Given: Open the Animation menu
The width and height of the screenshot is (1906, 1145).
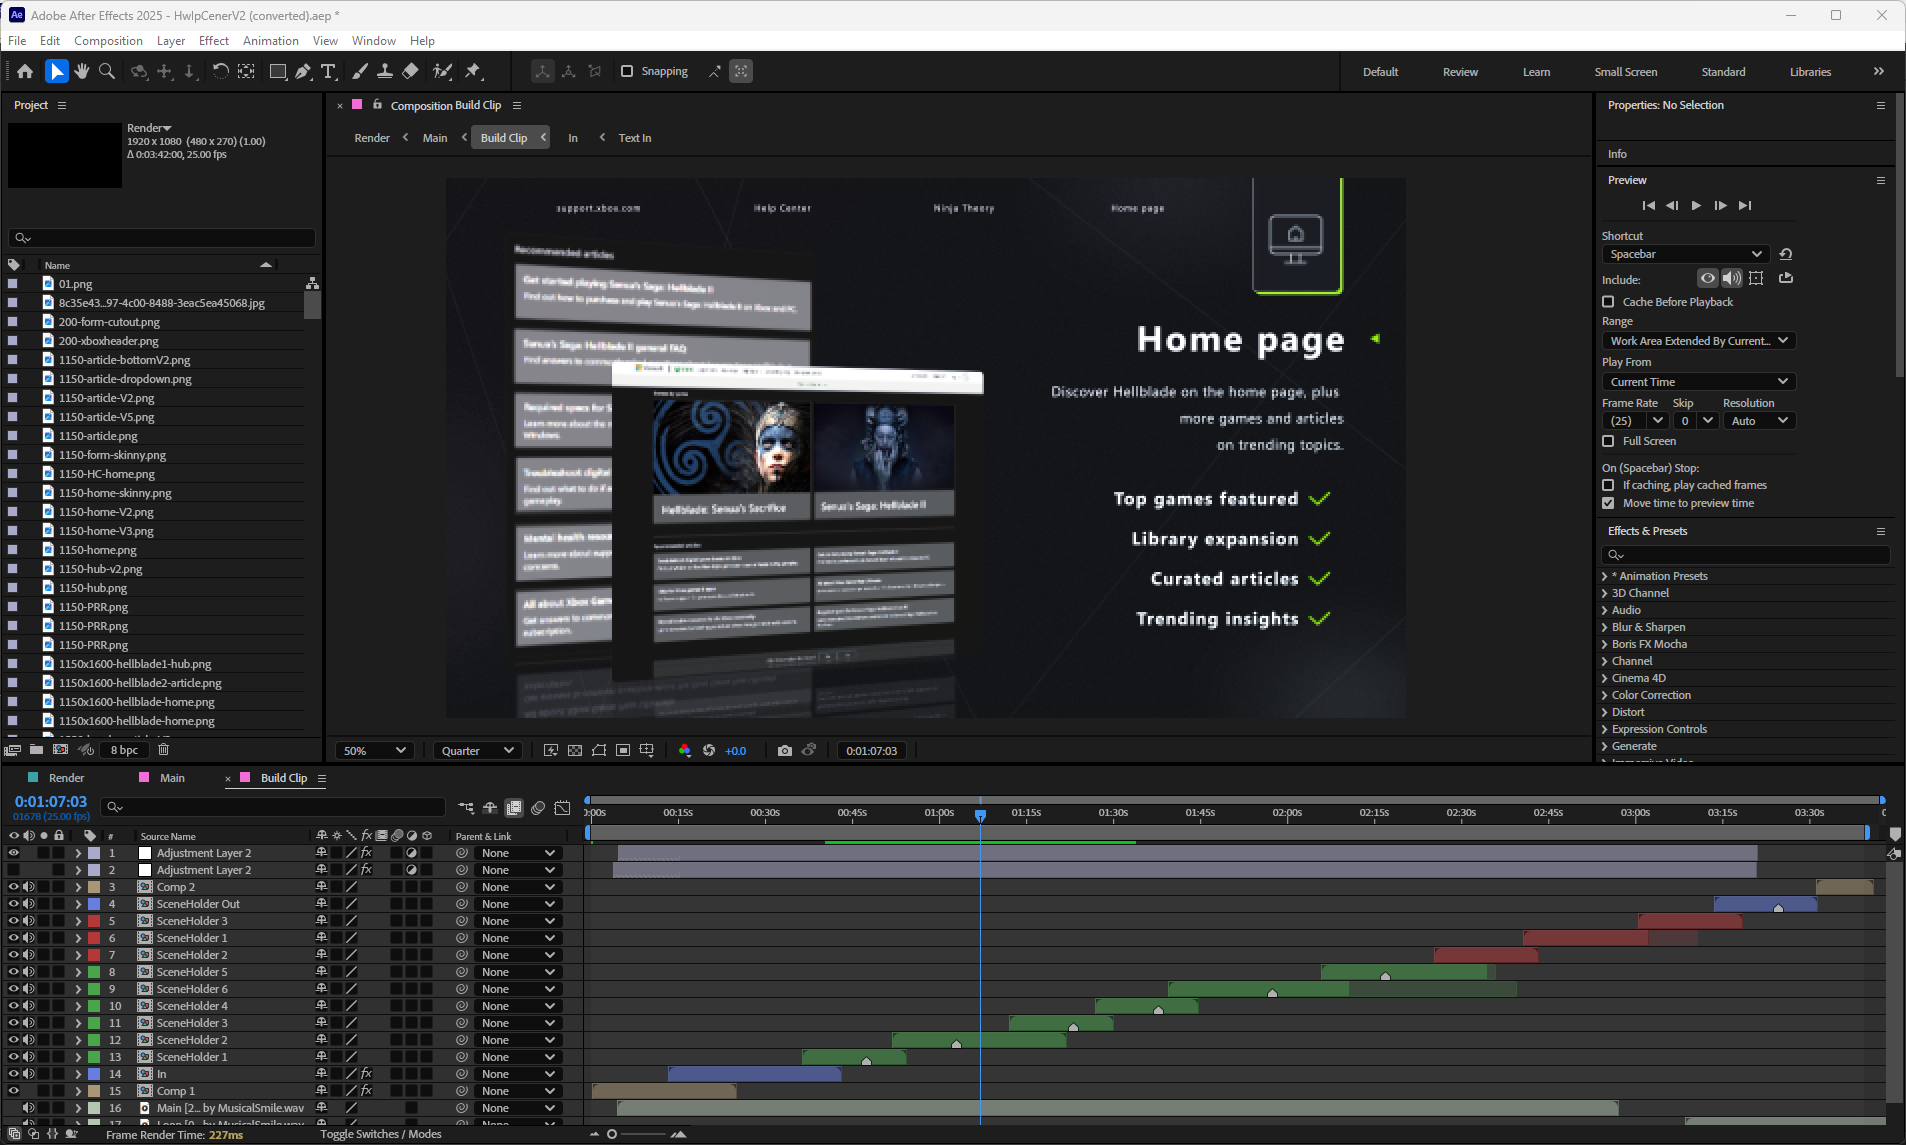Looking at the screenshot, I should 270,41.
